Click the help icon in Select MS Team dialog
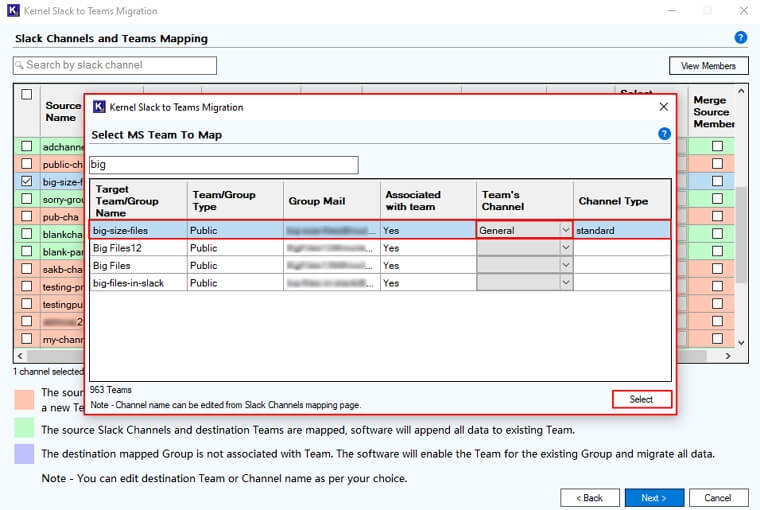This screenshot has width=760, height=510. [664, 134]
